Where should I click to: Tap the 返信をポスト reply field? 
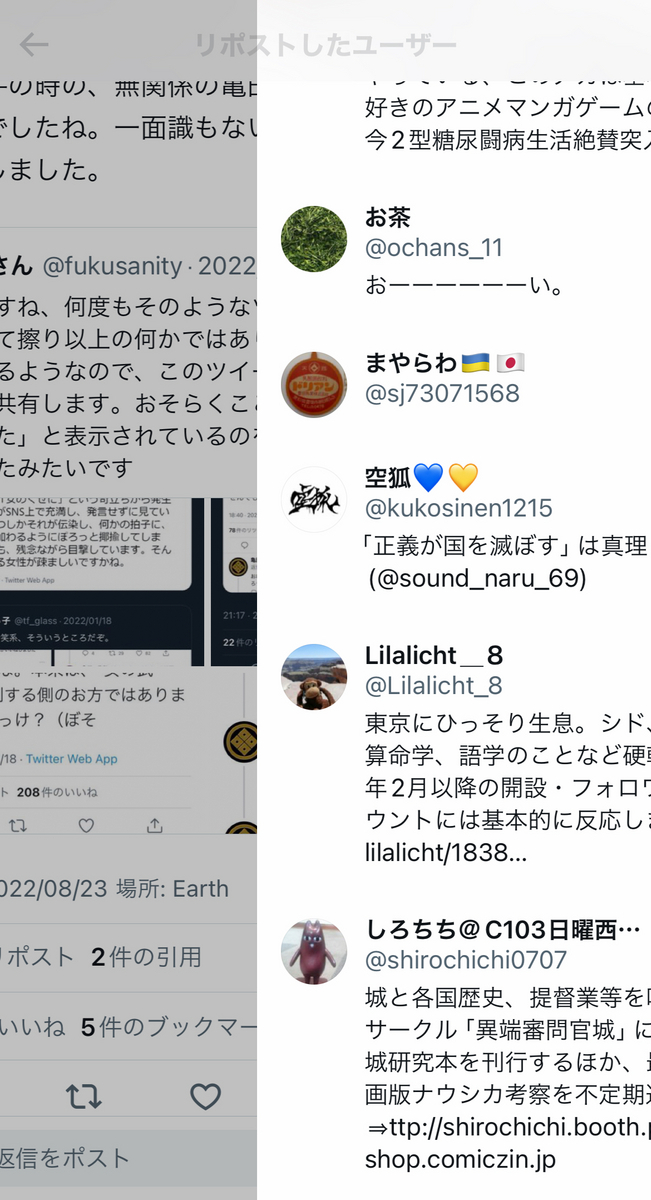(x=128, y=1159)
